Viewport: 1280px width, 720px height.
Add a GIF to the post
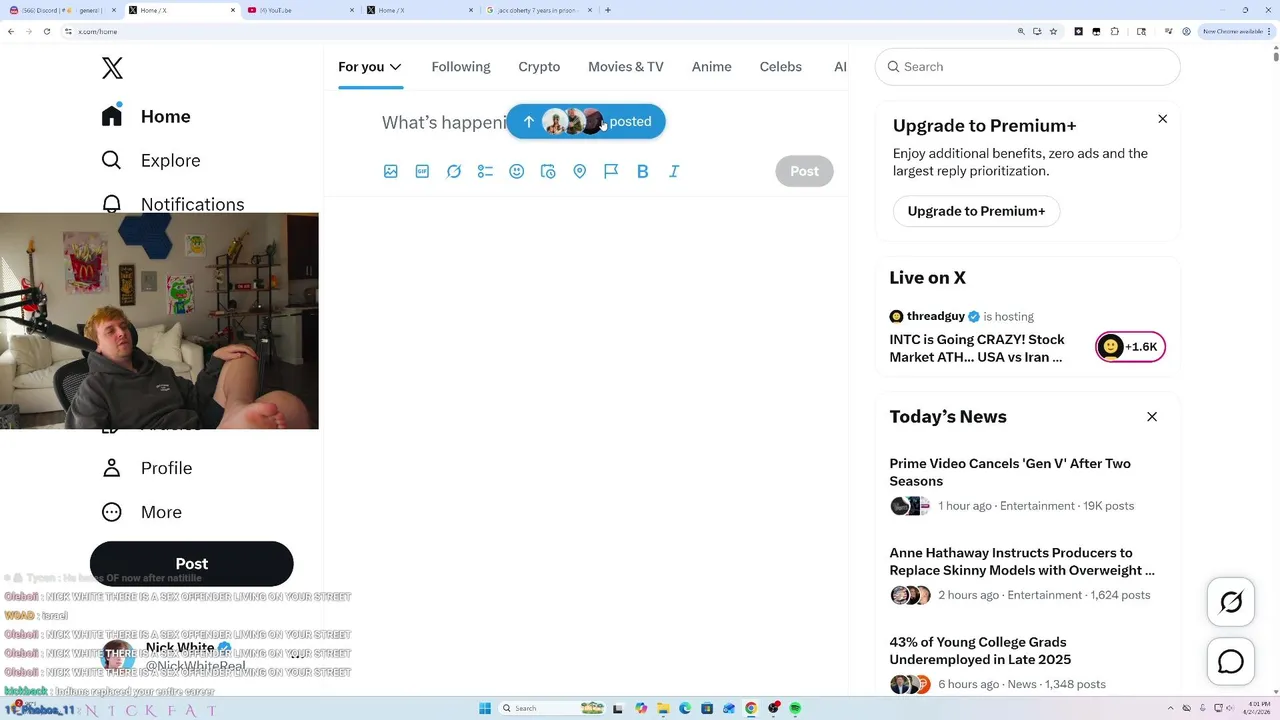[422, 171]
